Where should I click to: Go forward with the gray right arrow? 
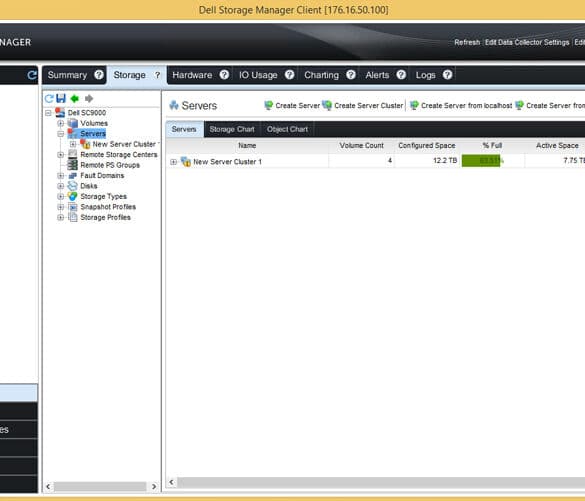tap(89, 98)
